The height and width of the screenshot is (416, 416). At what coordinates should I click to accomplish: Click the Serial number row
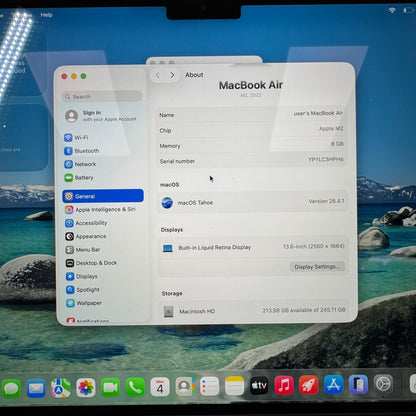coord(251,160)
